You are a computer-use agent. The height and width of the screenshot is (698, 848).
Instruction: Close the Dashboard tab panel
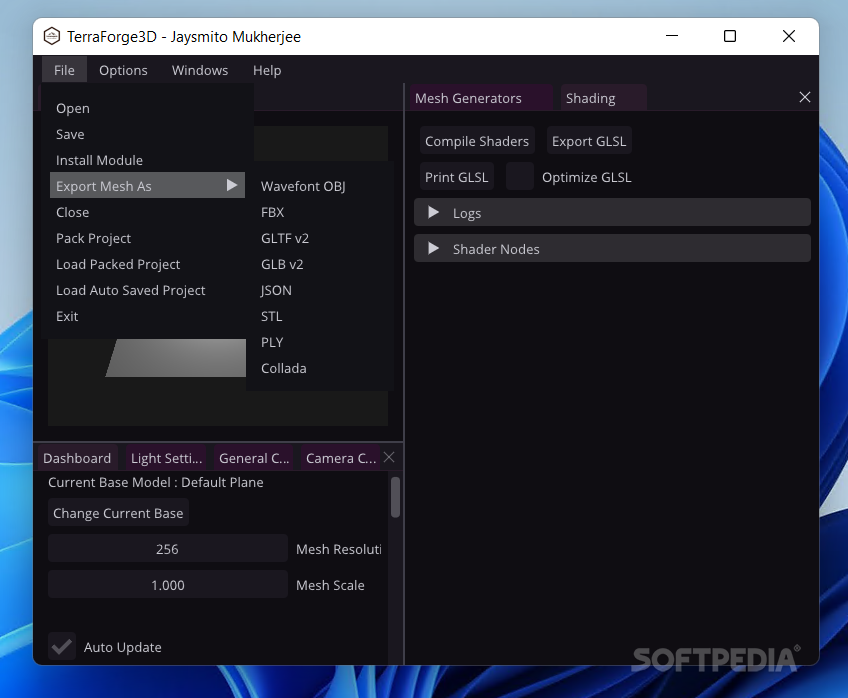[389, 457]
